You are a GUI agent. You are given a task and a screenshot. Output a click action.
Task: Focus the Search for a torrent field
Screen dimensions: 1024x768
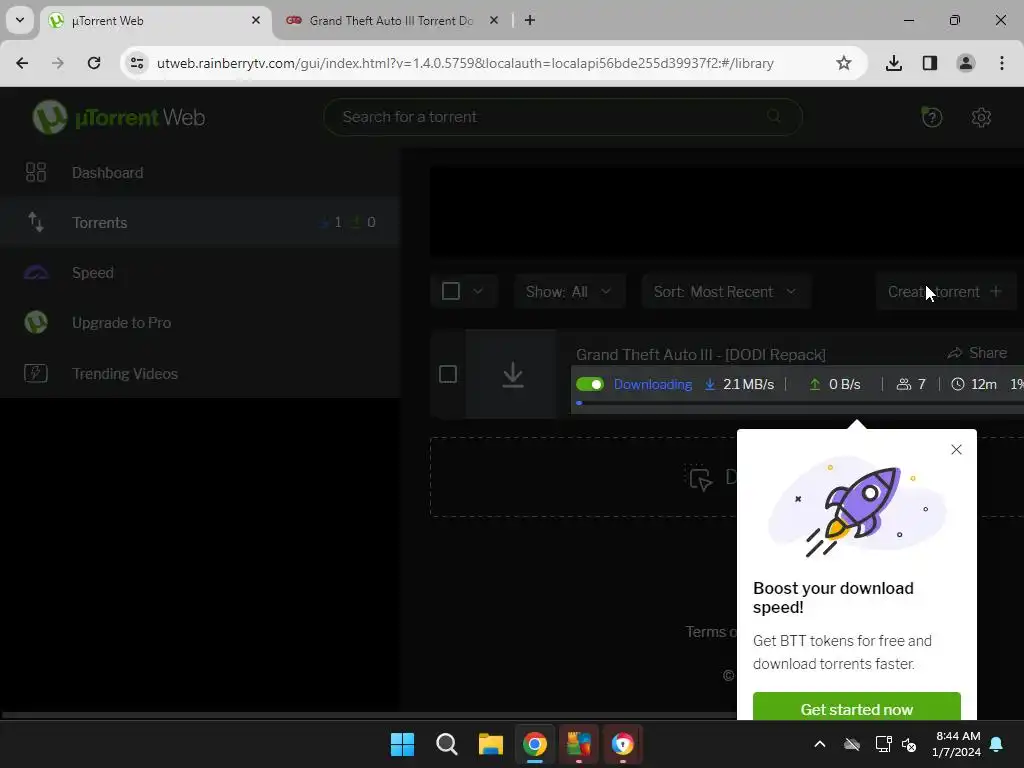[562, 117]
